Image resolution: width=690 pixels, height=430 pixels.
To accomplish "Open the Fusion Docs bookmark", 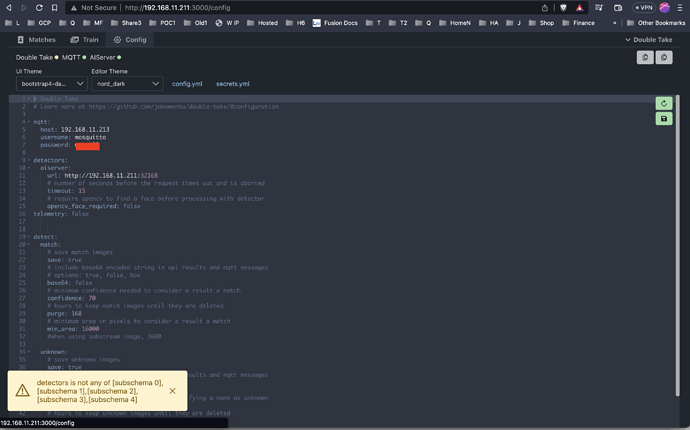I will [x=335, y=23].
